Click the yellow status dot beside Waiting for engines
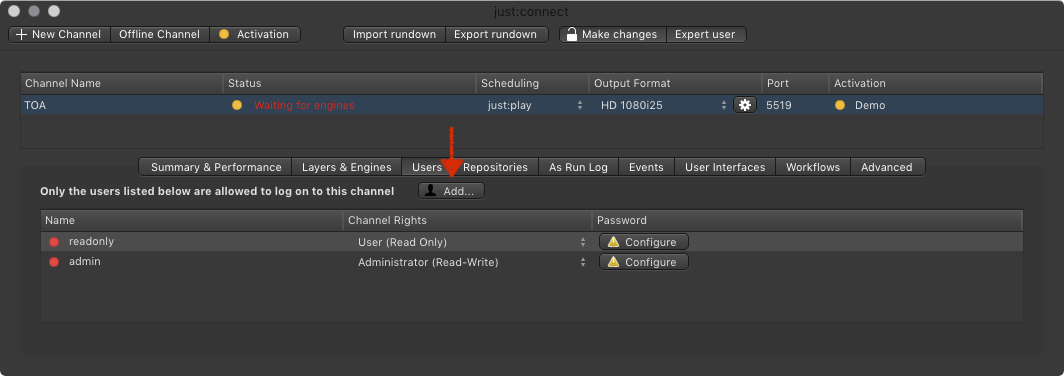Viewport: 1064px width, 376px height. [x=237, y=105]
